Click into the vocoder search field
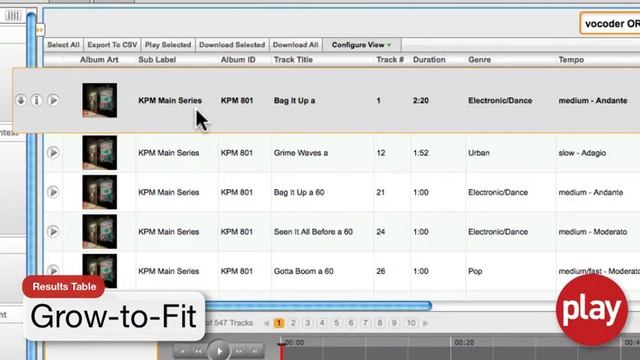 click(x=610, y=24)
